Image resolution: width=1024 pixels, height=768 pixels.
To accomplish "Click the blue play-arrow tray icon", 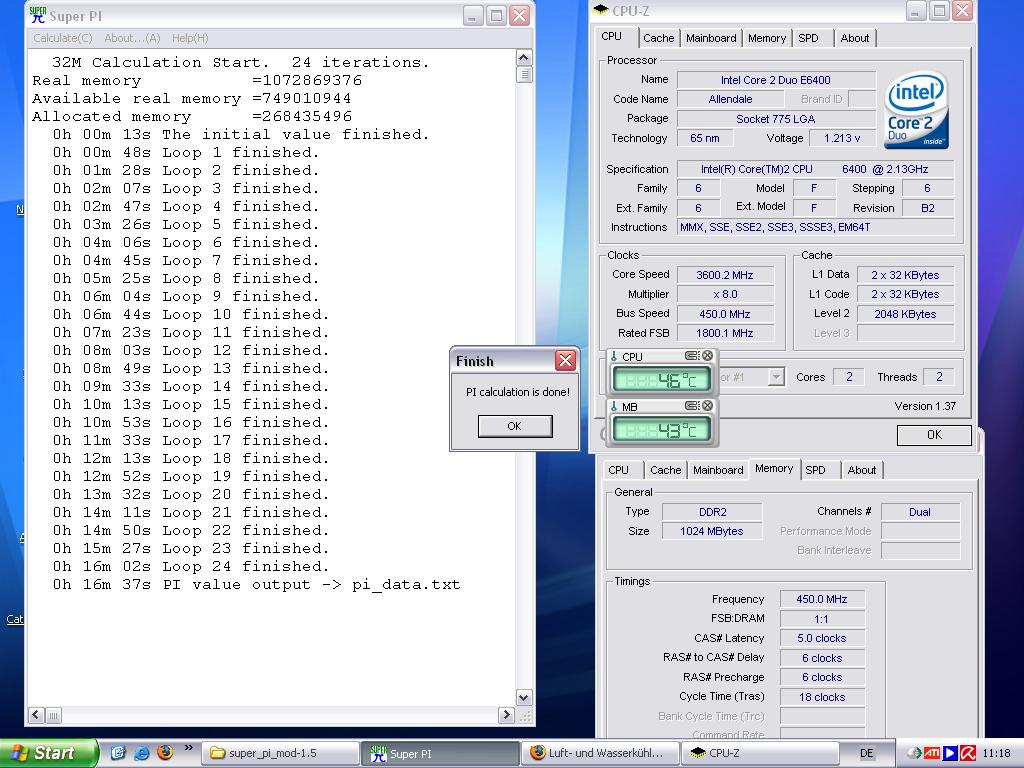I will tap(950, 753).
